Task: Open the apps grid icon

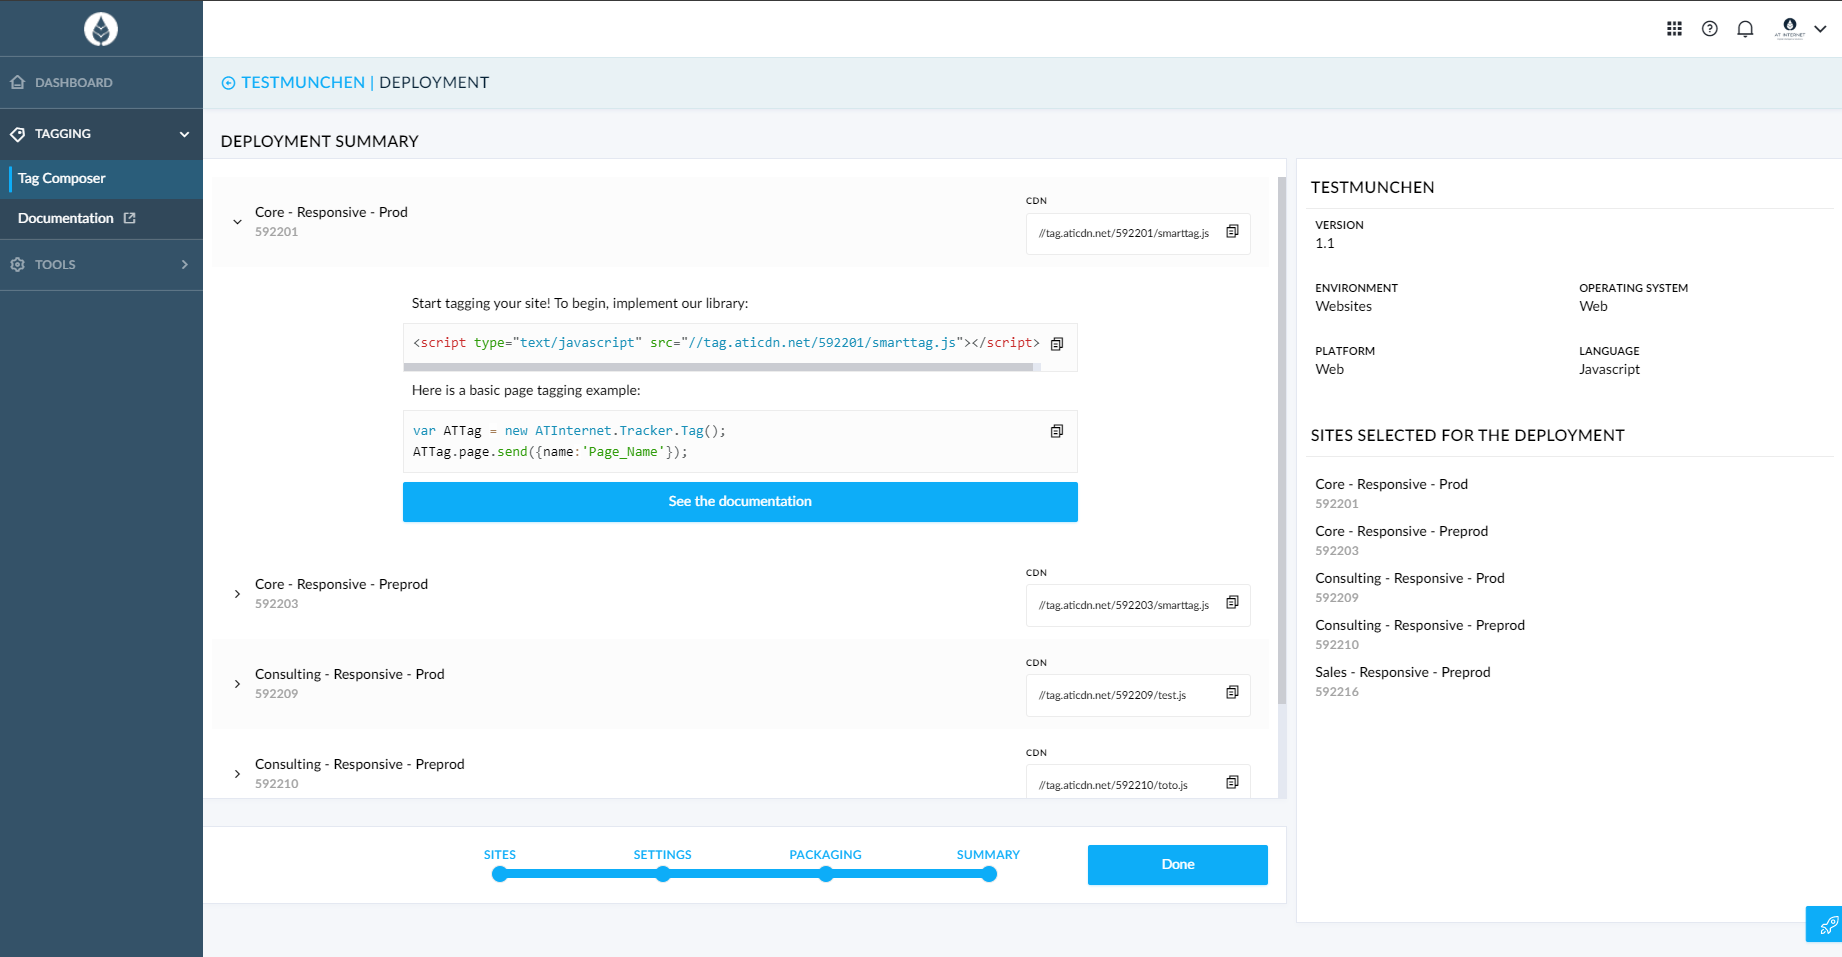Action: (1674, 29)
